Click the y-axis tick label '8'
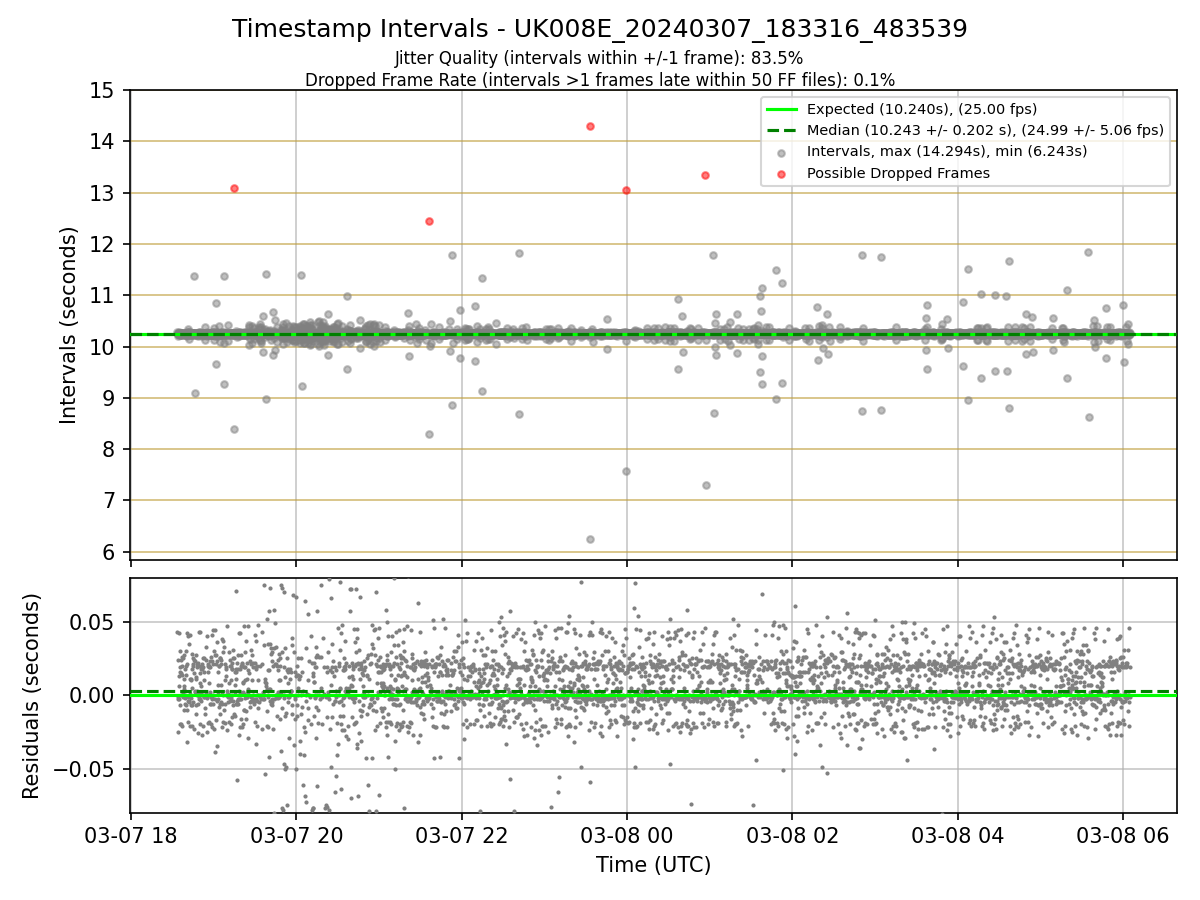This screenshot has height=900, width=1200. point(109,449)
